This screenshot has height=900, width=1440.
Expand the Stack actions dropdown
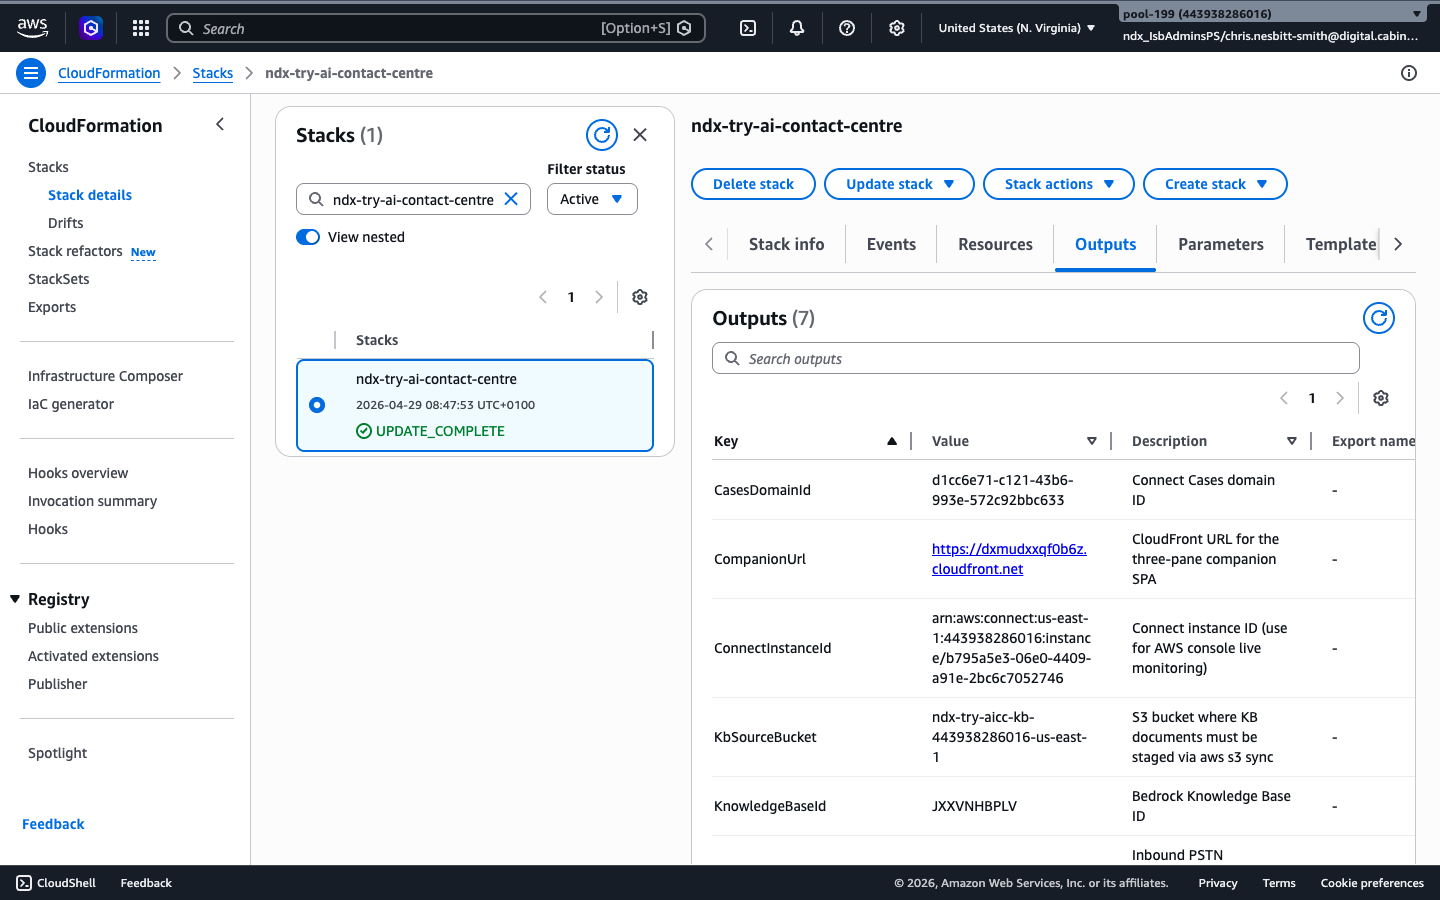(x=1059, y=184)
